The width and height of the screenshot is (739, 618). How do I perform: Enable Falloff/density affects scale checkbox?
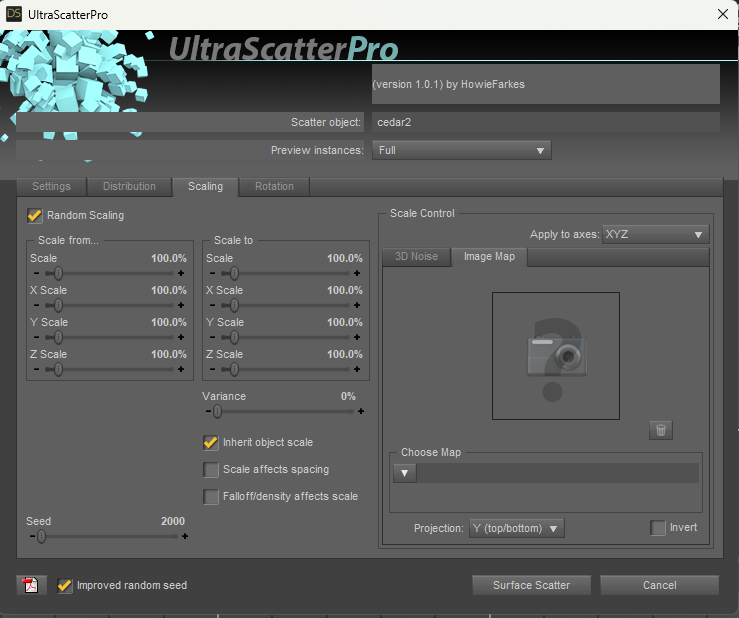pos(211,496)
